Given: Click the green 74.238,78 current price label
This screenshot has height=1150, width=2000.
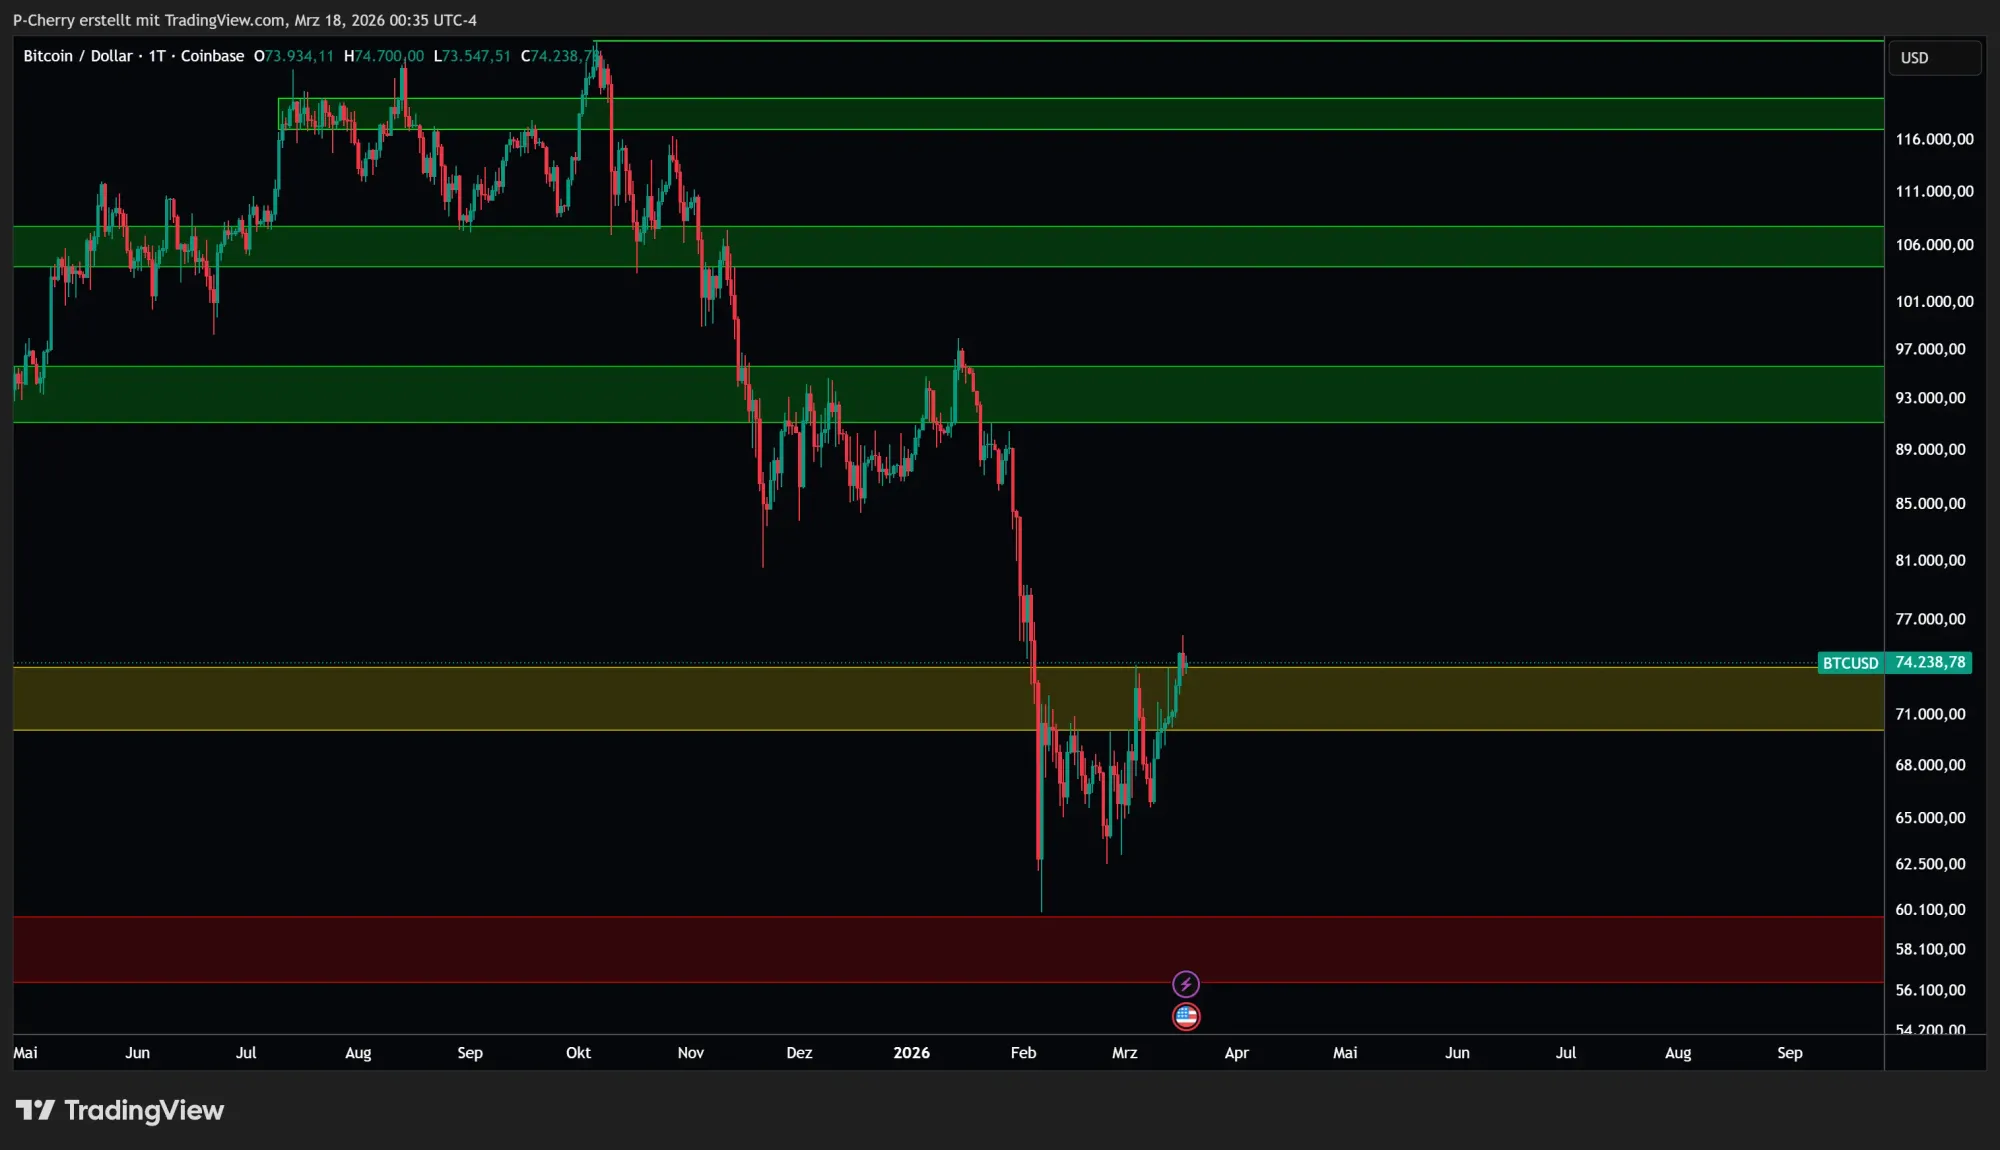Looking at the screenshot, I should 1929,663.
